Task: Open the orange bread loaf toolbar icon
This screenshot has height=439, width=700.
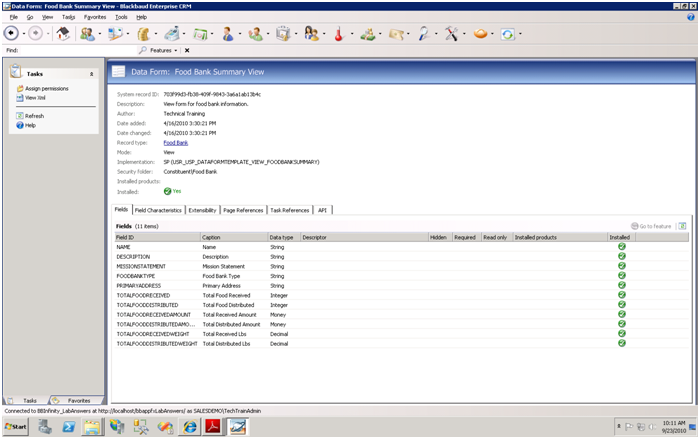Action: [x=480, y=33]
